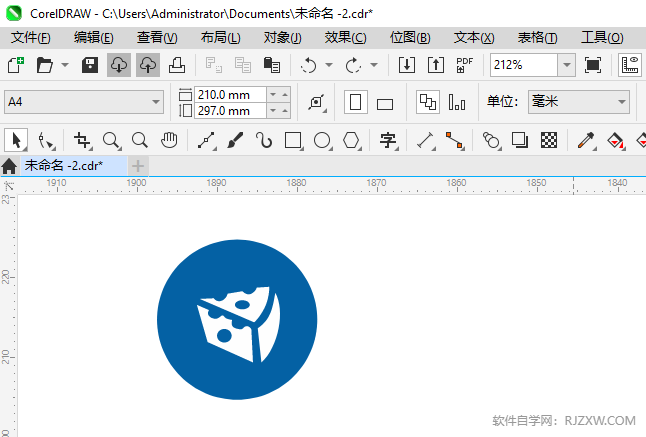The width and height of the screenshot is (646, 437).
Task: Select the Connector tool
Action: tap(455, 140)
